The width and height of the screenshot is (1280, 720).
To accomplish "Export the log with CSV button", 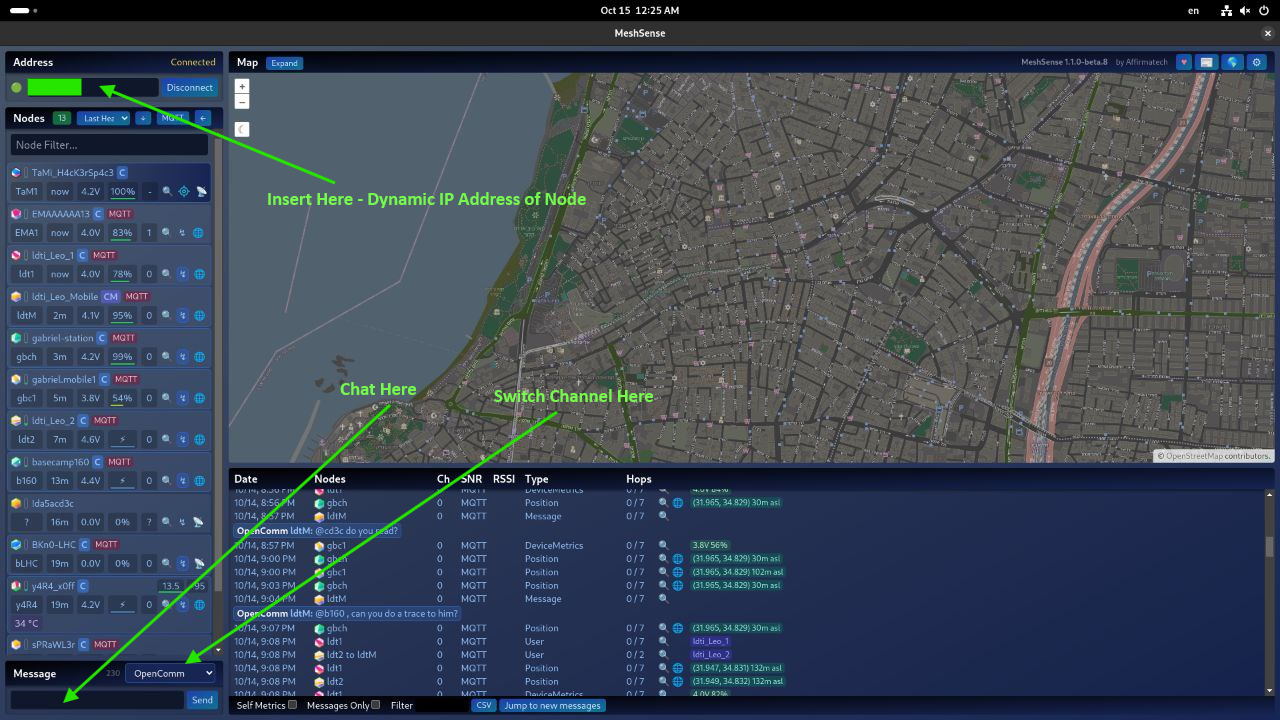I will [x=483, y=705].
